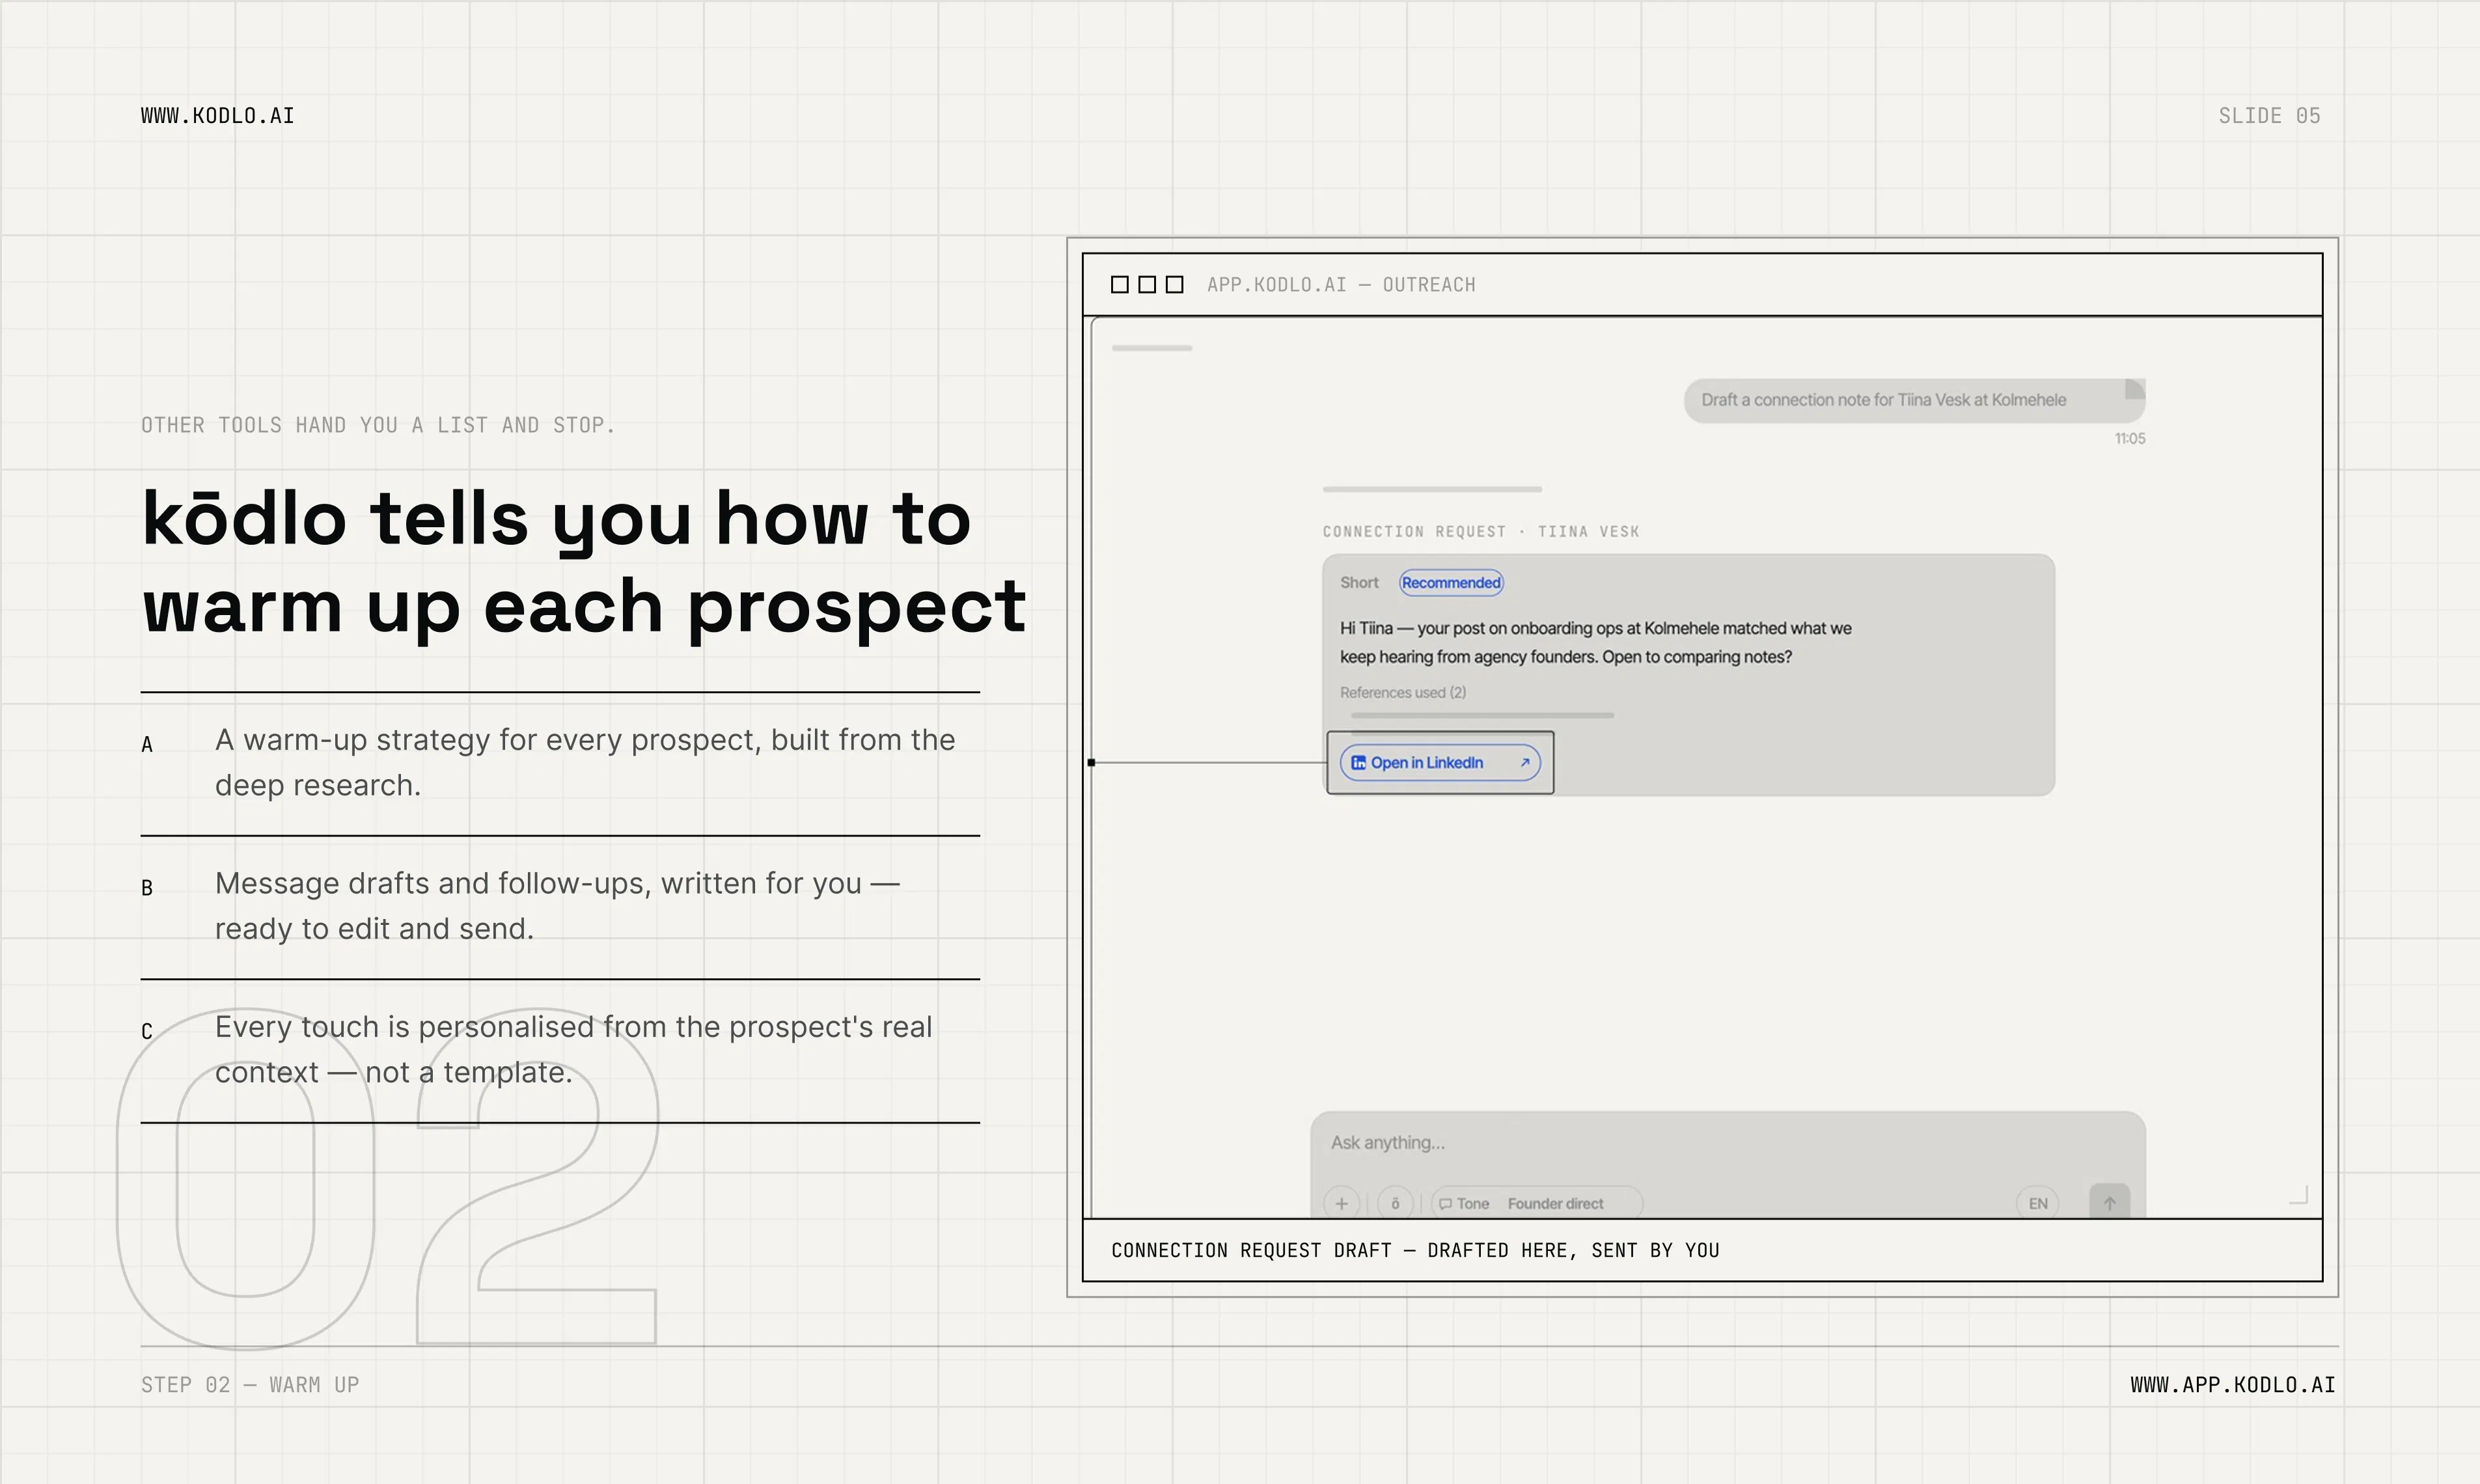Click point C about personalised touches
This screenshot has height=1484, width=2480.
point(560,1050)
